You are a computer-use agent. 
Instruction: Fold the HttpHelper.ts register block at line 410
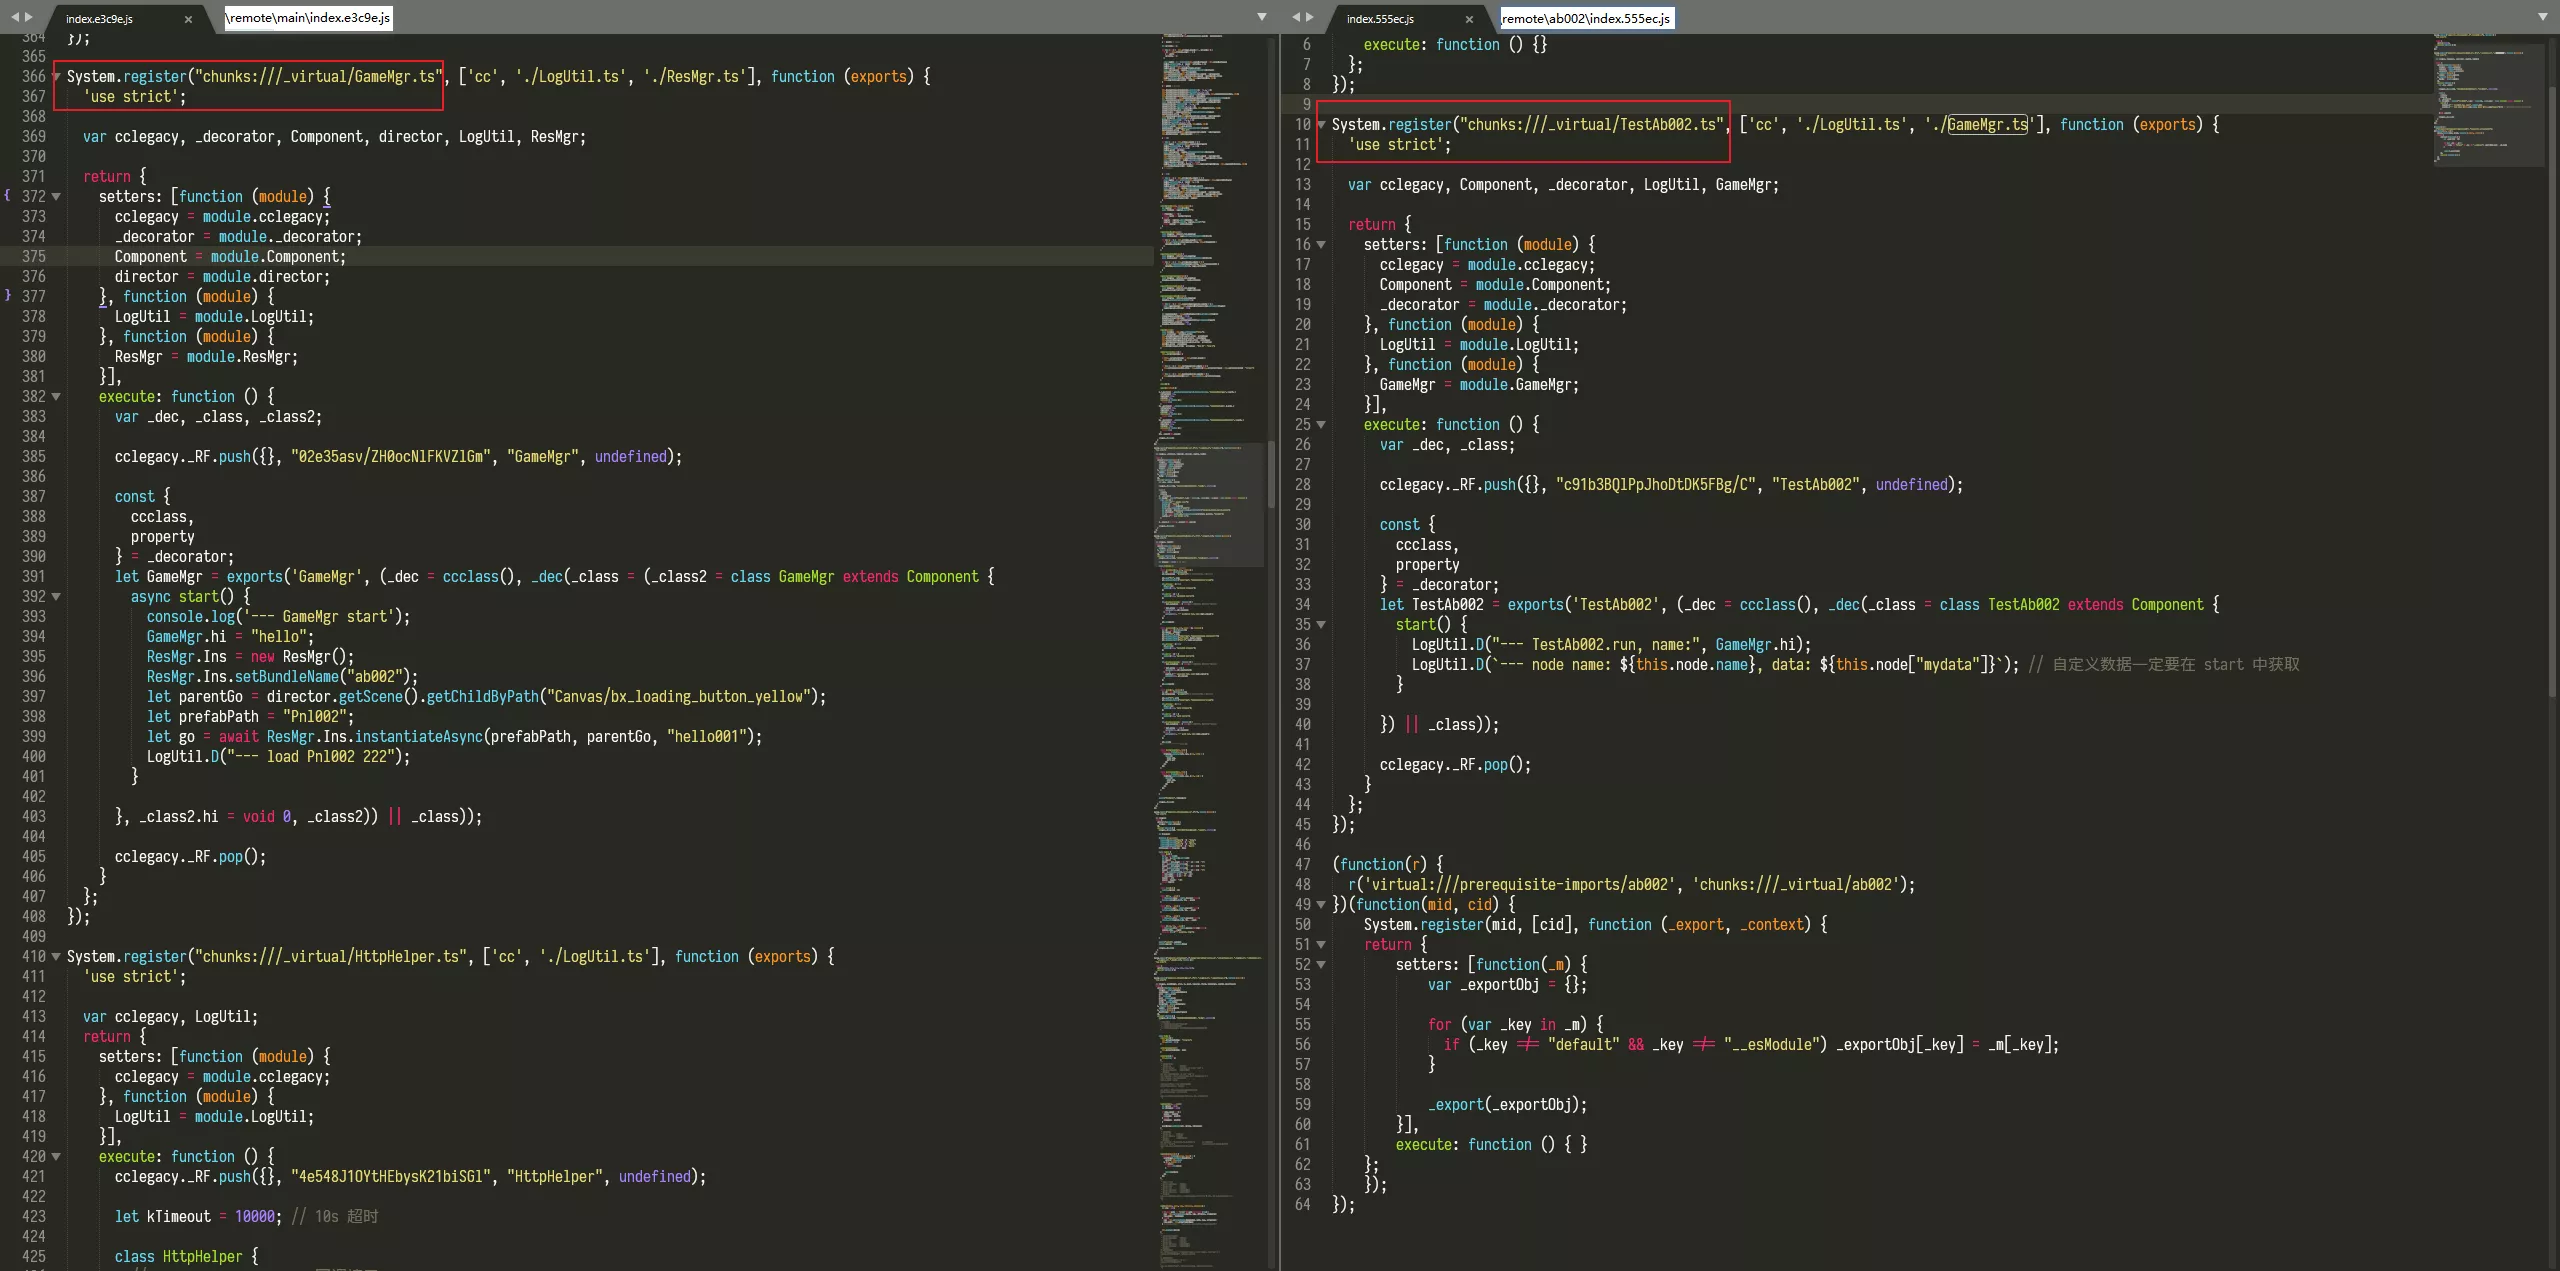[56, 957]
